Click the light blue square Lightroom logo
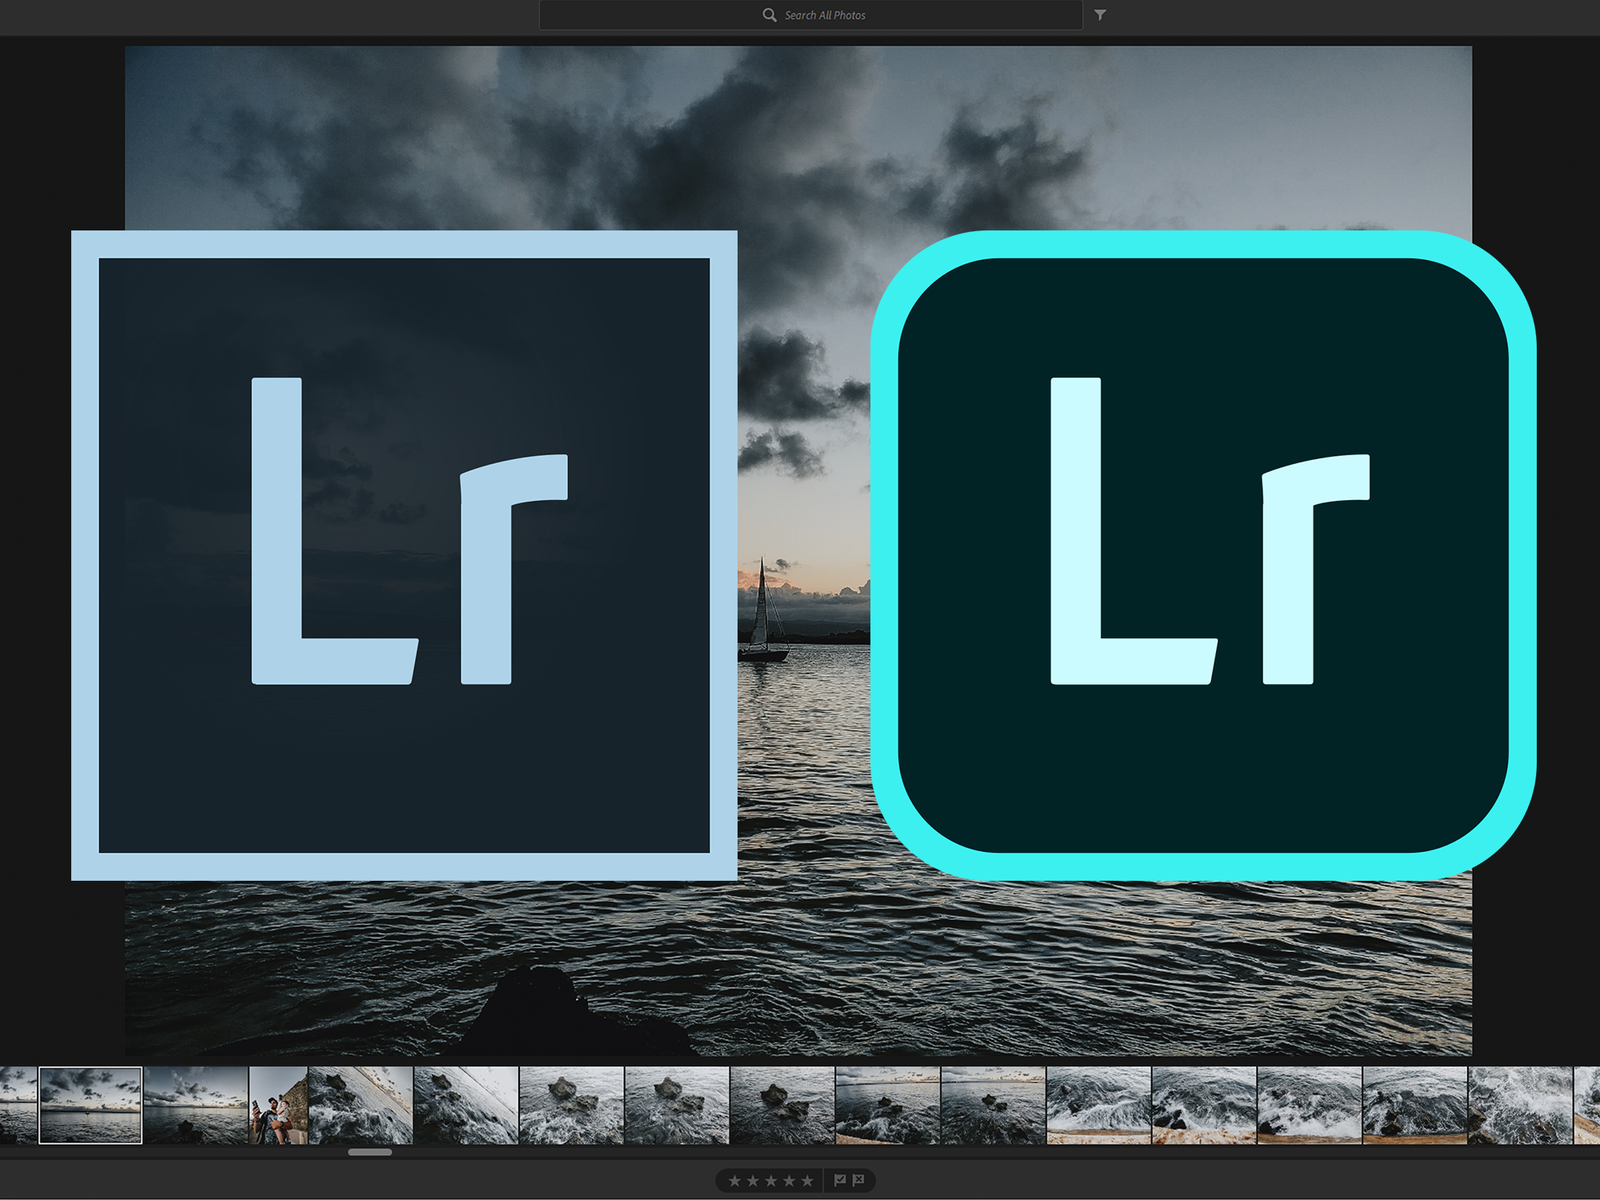Viewport: 1600px width, 1200px height. 404,554
